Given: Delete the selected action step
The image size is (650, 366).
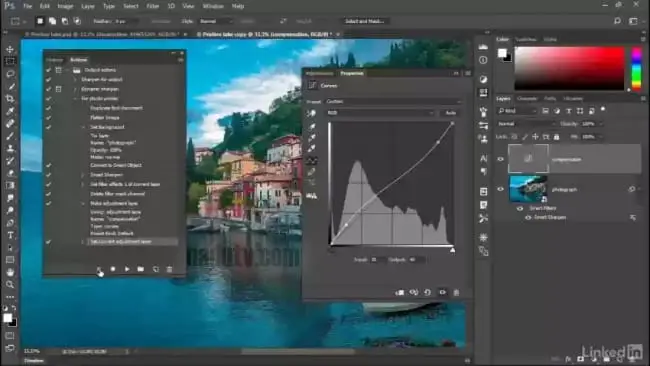Looking at the screenshot, I should click(169, 269).
